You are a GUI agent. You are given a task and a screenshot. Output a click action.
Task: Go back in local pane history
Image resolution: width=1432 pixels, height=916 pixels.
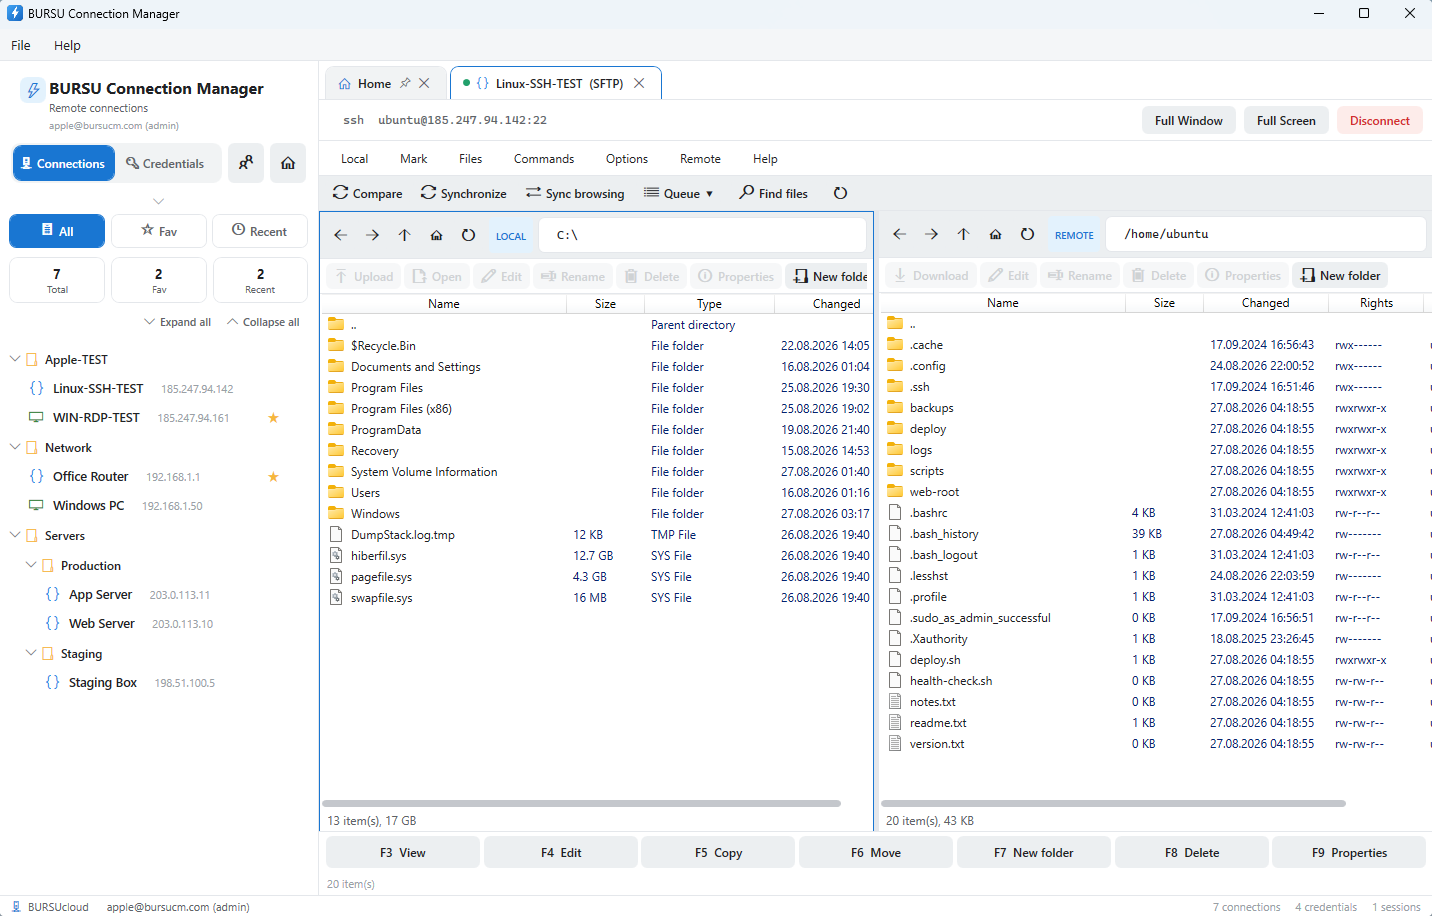(341, 235)
